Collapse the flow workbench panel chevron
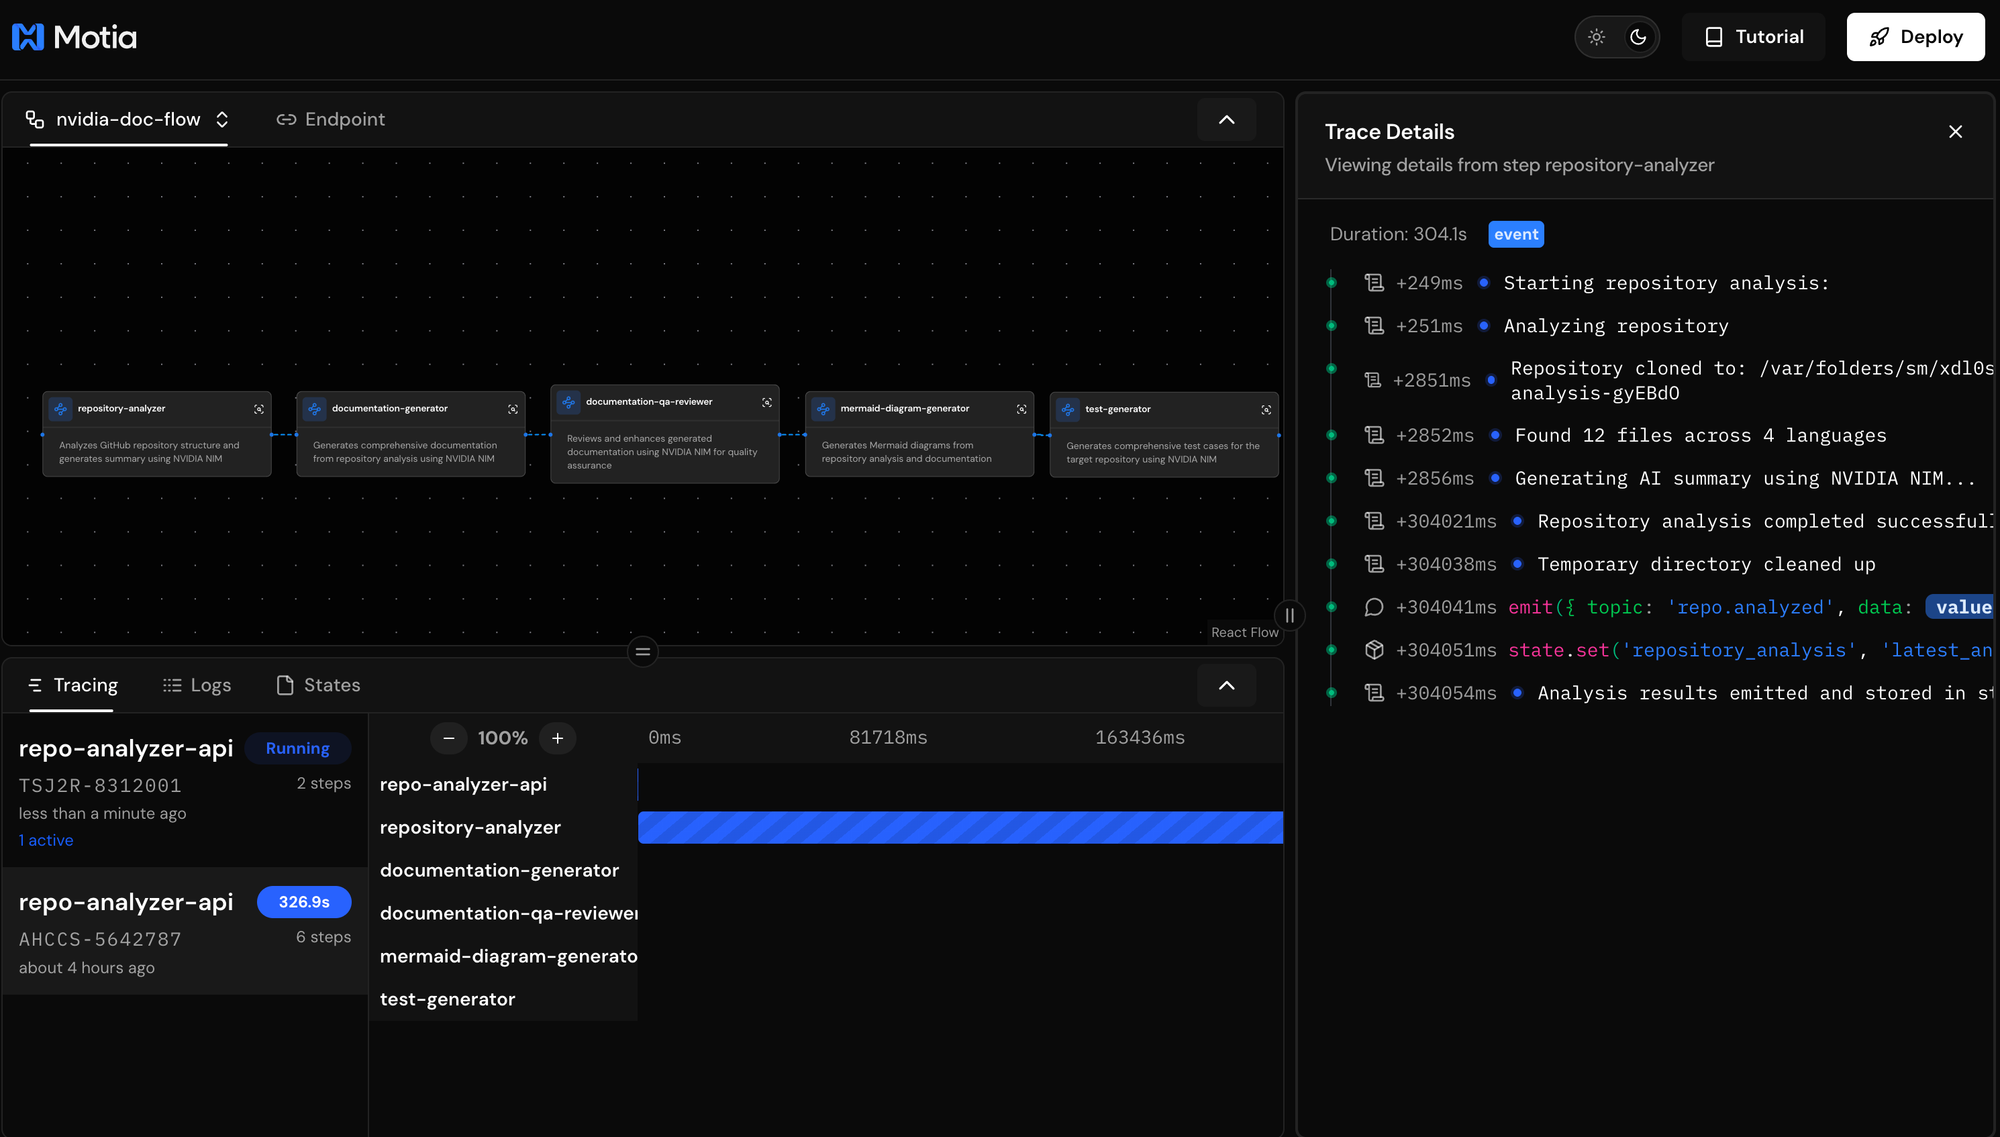Screen dimensions: 2000x1137 click(x=1226, y=120)
